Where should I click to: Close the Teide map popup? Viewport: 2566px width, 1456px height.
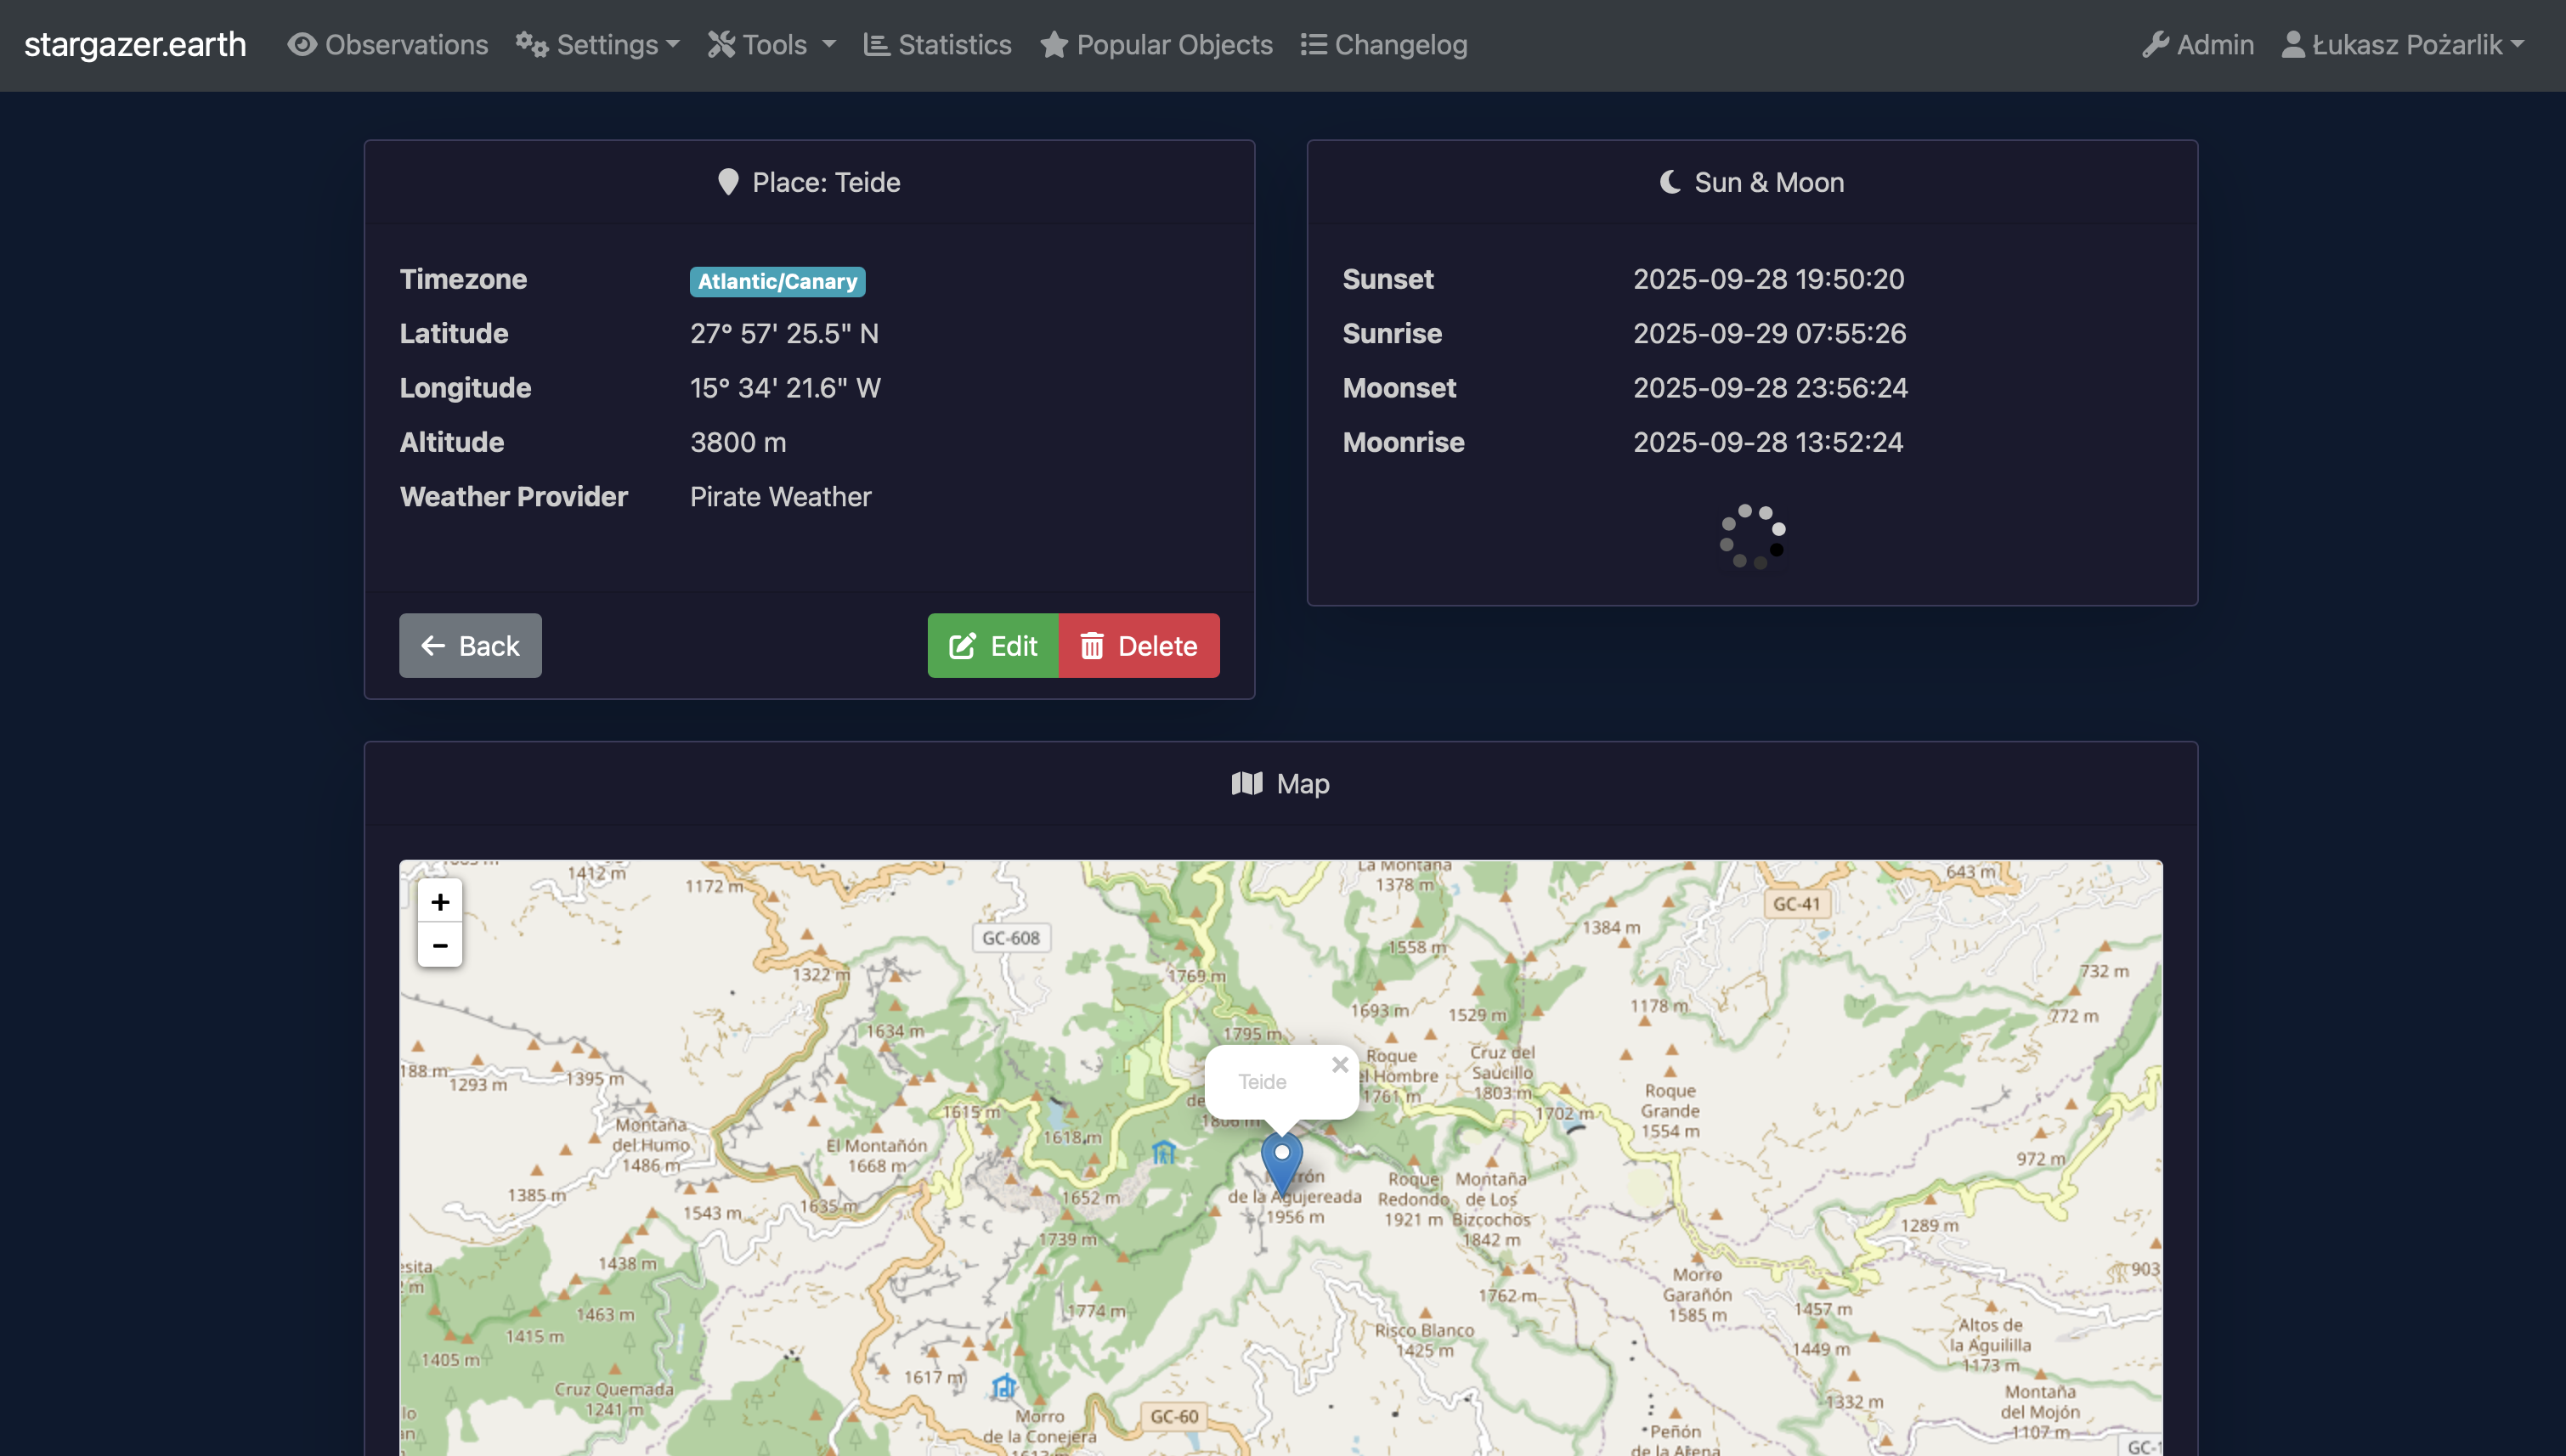coord(1340,1065)
